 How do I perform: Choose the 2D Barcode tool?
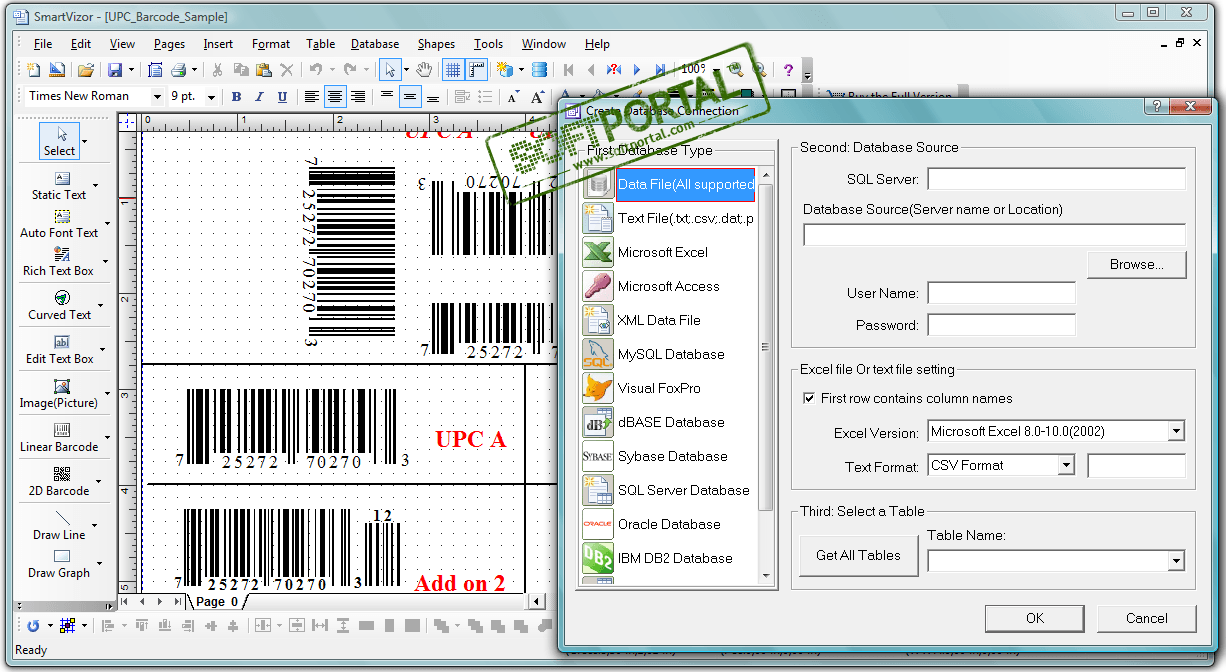tap(59, 482)
